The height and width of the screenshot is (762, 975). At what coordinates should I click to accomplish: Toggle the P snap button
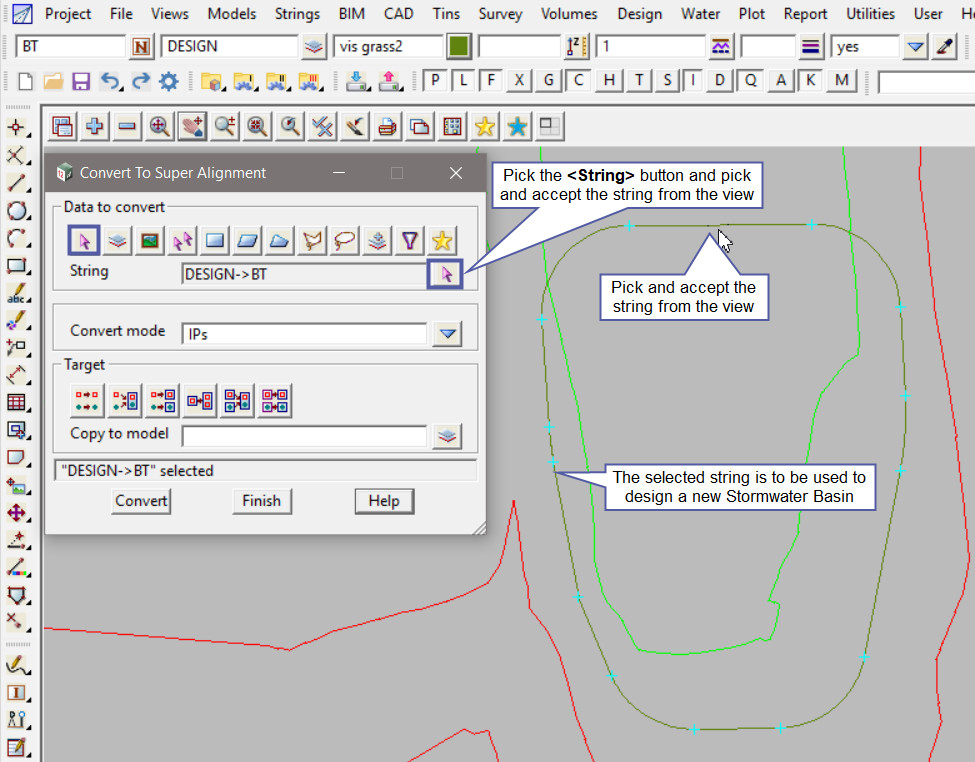(436, 81)
